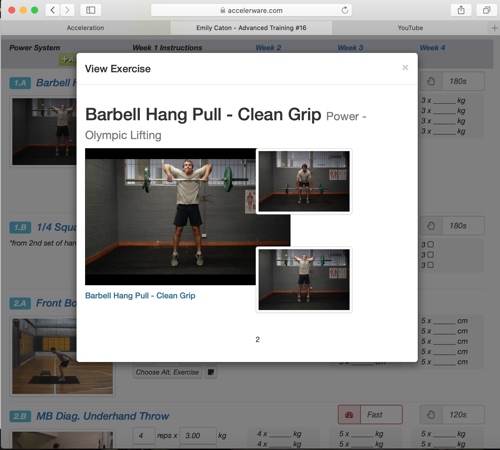The image size is (500, 450).
Task: Click the 3.00 kg weight field
Action: 198,436
